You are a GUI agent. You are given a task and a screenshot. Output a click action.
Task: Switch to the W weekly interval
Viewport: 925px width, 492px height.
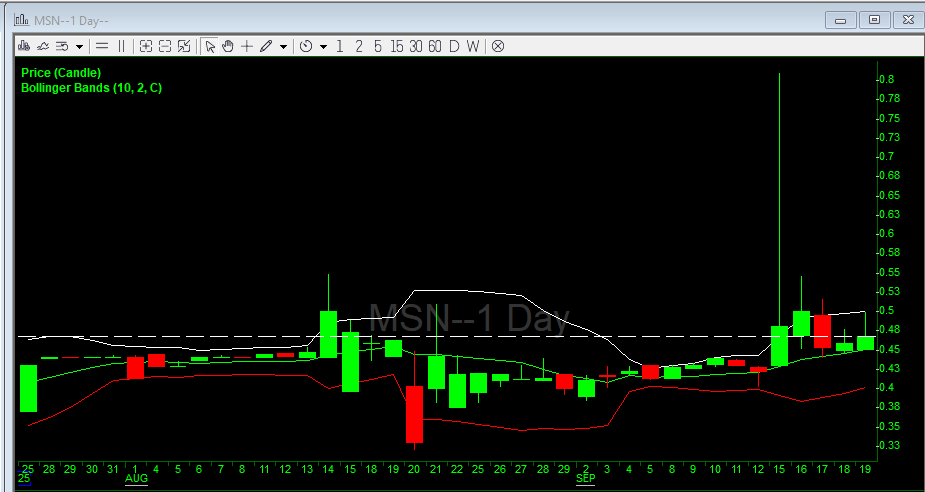pyautogui.click(x=472, y=46)
